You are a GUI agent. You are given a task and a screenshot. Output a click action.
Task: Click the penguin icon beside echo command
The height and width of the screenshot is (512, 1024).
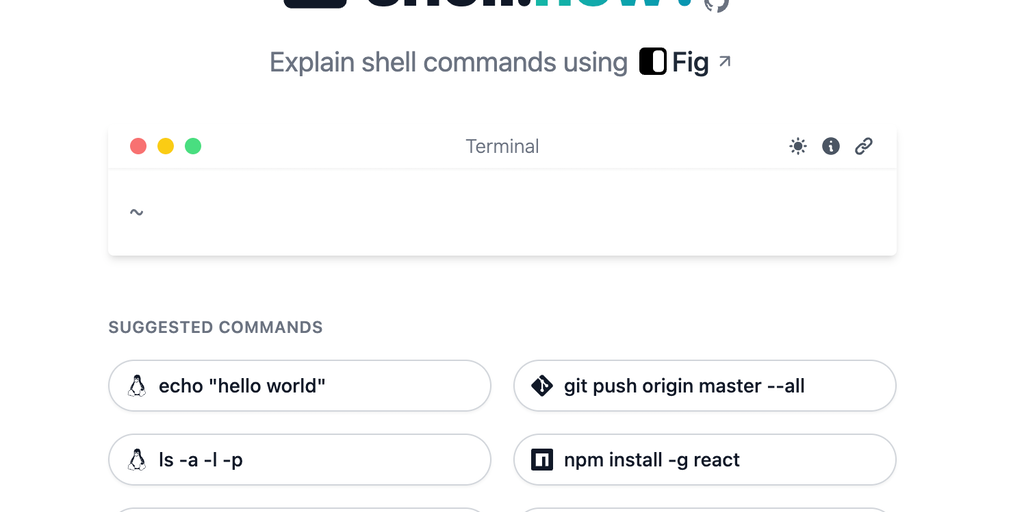(x=137, y=386)
